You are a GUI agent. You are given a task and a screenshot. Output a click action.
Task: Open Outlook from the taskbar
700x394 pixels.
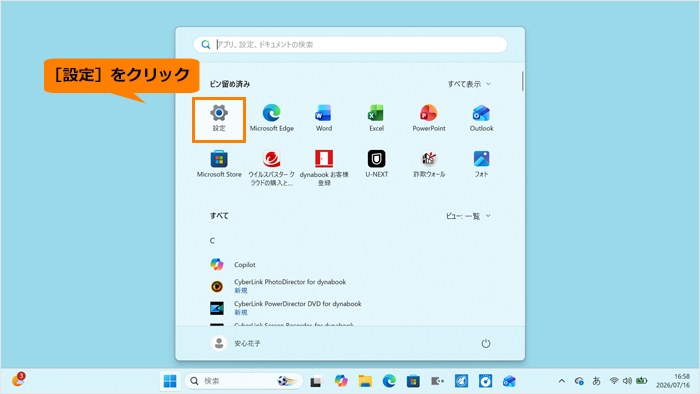click(x=509, y=381)
